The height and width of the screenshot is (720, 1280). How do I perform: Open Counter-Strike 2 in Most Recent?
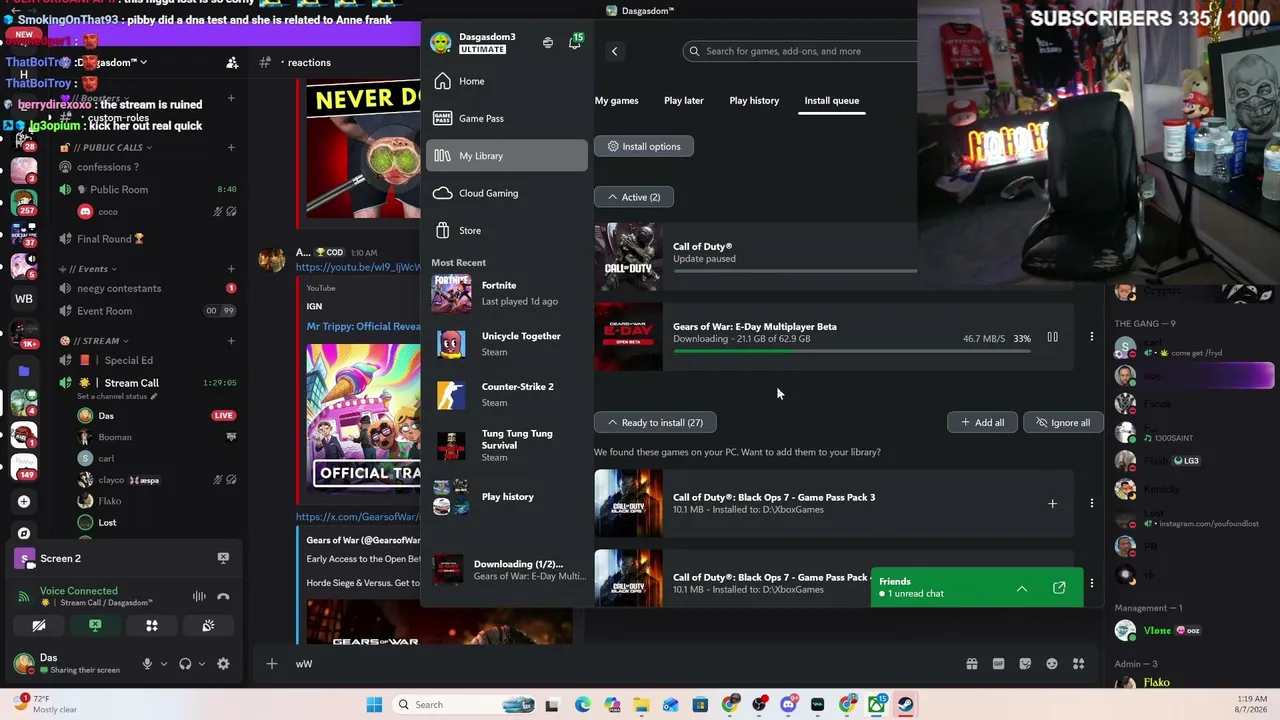[x=507, y=394]
